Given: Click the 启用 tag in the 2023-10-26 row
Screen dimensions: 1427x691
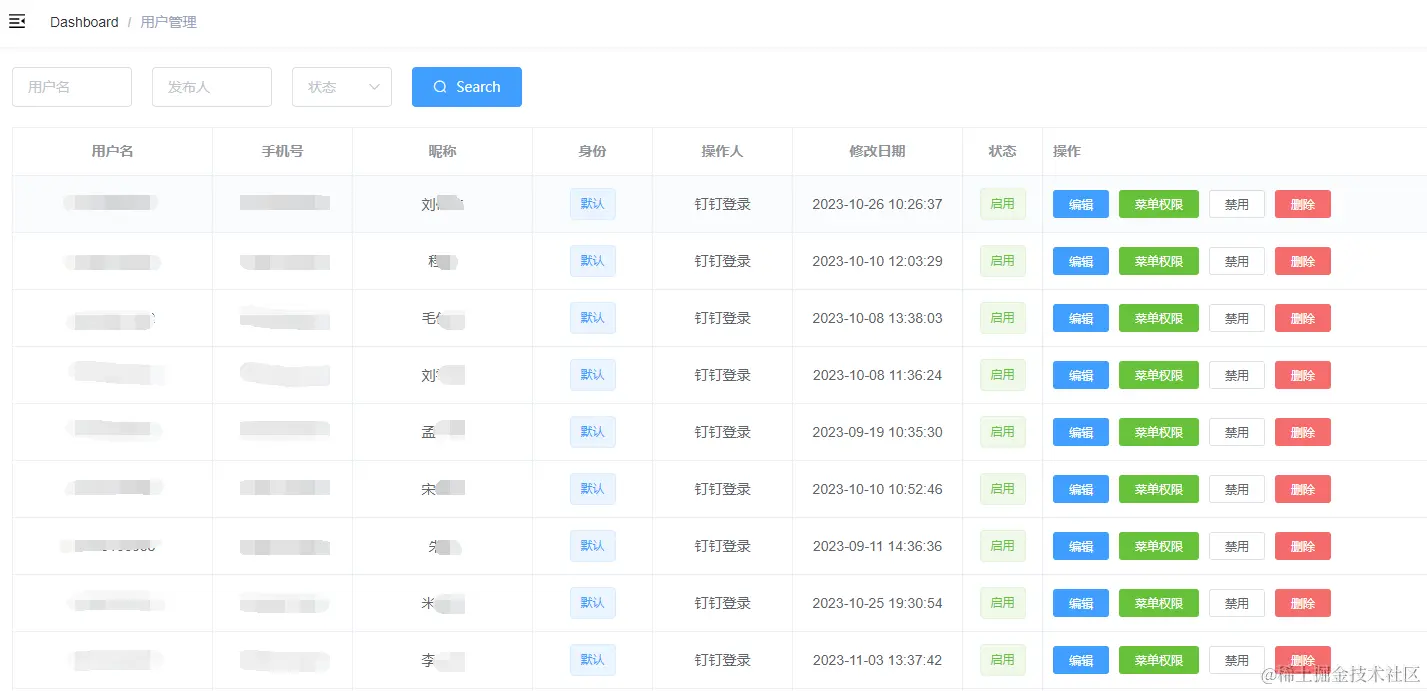Looking at the screenshot, I should 1002,204.
